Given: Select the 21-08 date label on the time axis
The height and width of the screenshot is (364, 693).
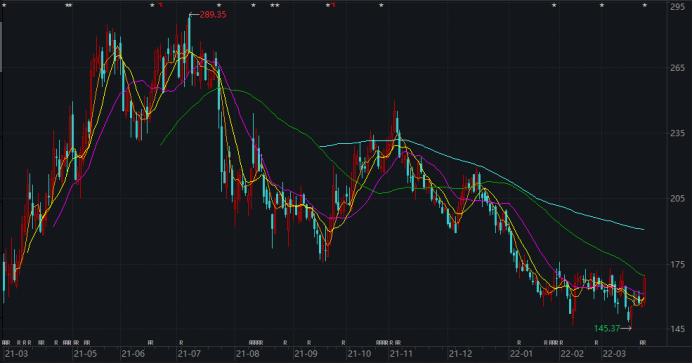Looking at the screenshot, I should [x=248, y=354].
